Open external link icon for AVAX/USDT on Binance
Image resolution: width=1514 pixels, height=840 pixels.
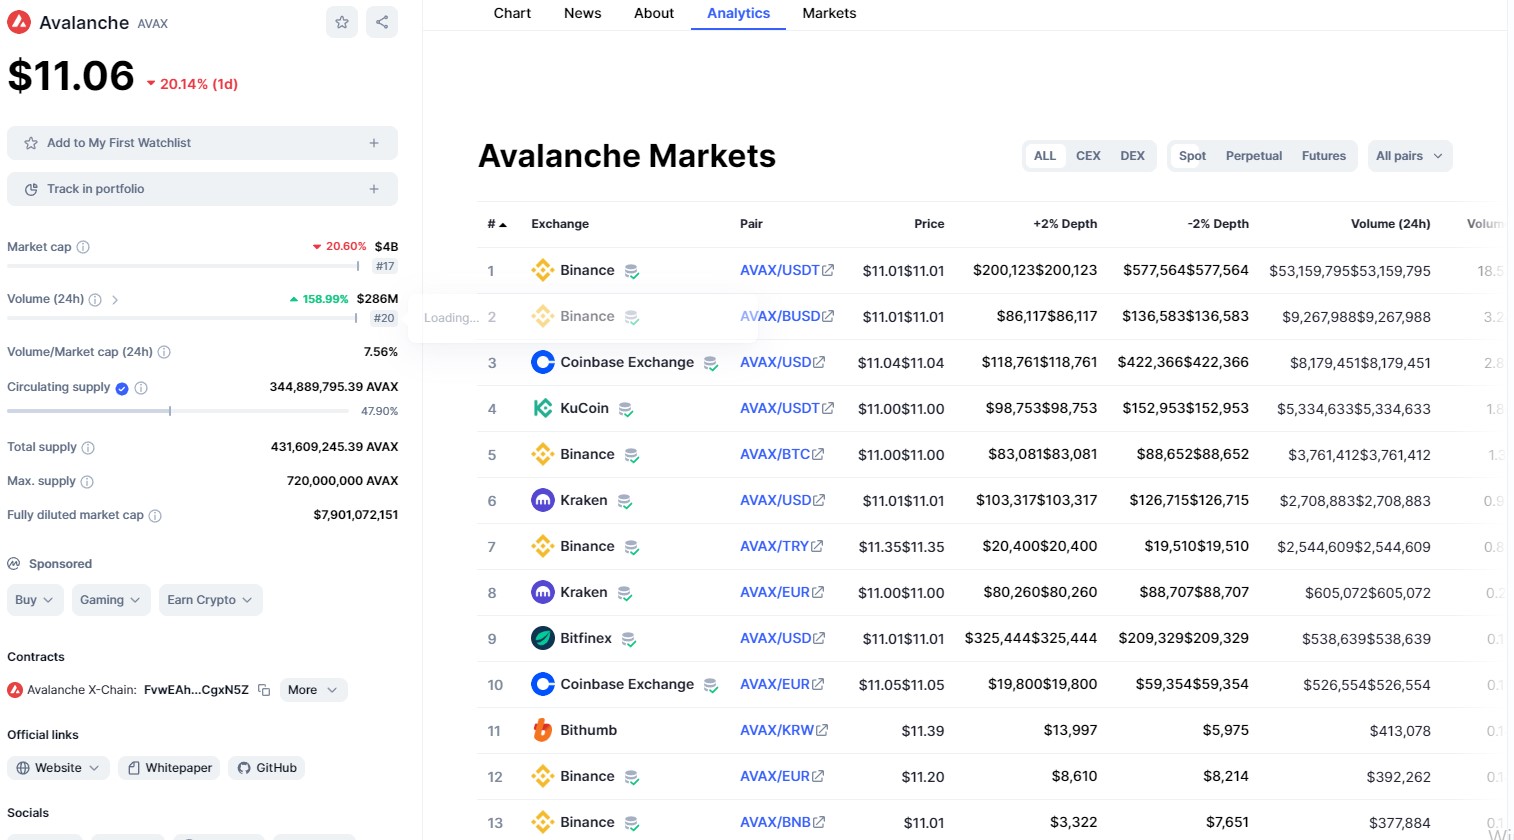coord(828,270)
